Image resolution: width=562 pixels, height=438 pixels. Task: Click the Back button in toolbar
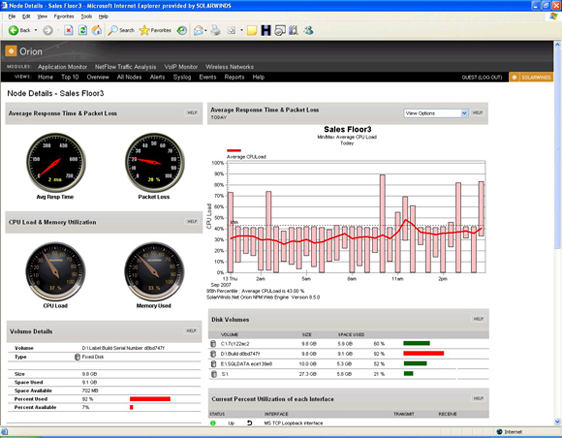click(x=19, y=30)
